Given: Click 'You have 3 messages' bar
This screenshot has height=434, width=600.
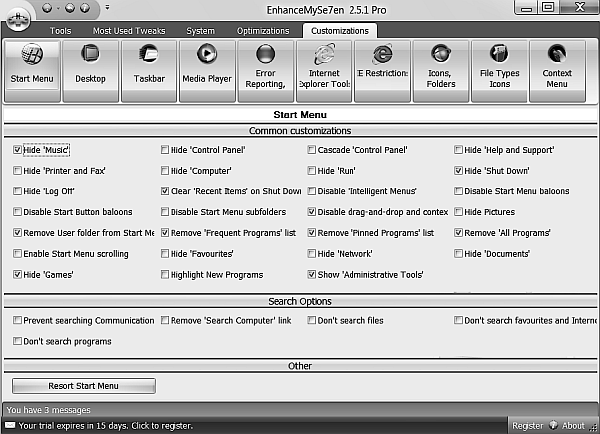Looking at the screenshot, I should point(300,410).
